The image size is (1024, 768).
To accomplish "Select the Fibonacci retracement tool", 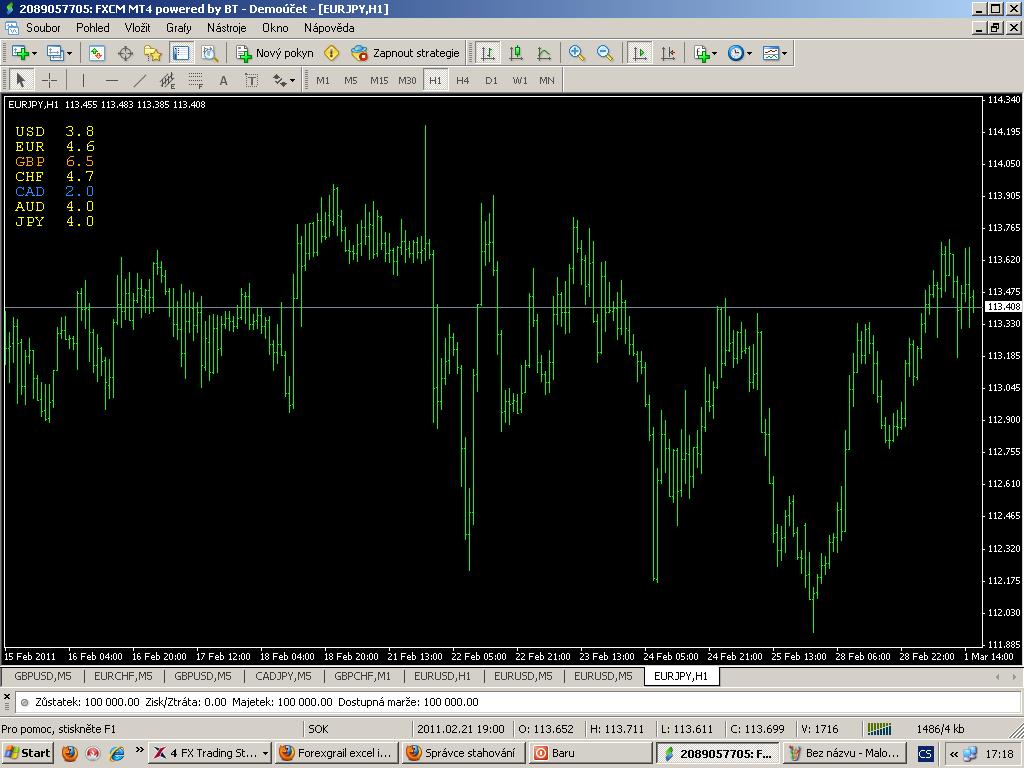I will (x=196, y=80).
